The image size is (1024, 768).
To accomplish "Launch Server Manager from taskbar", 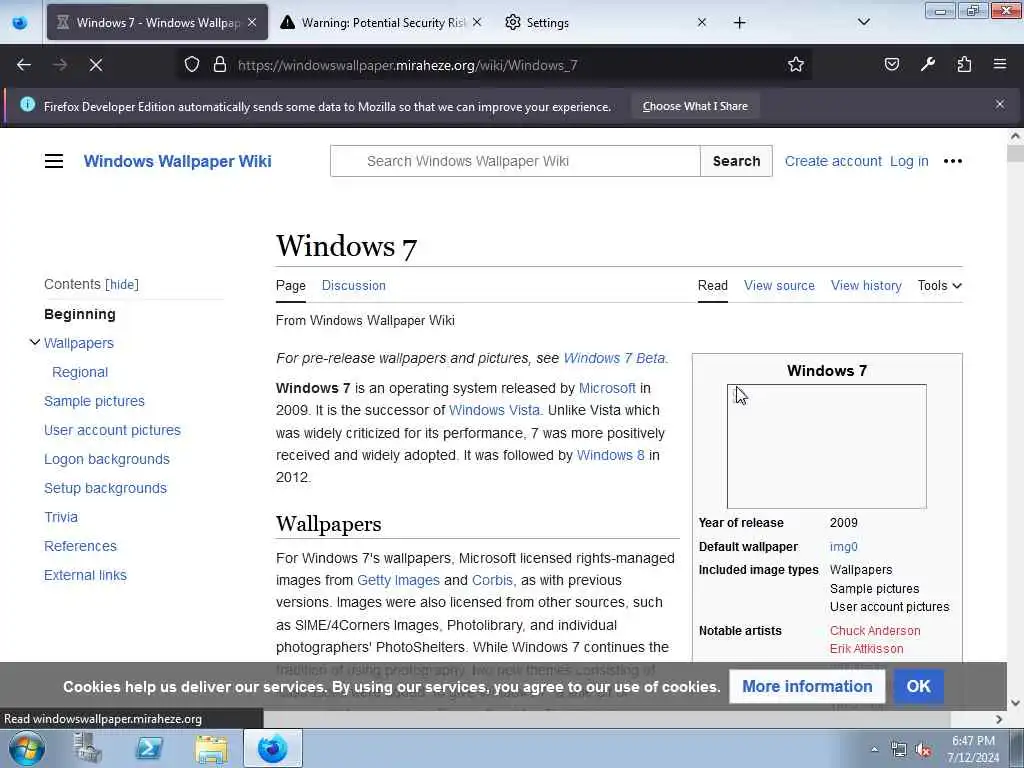I will [x=87, y=748].
